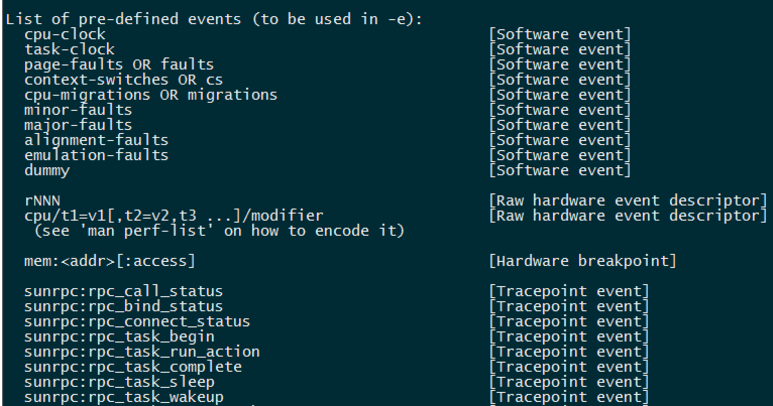The image size is (773, 406).
Task: Click the emulation-faults entry
Action: click(96, 155)
